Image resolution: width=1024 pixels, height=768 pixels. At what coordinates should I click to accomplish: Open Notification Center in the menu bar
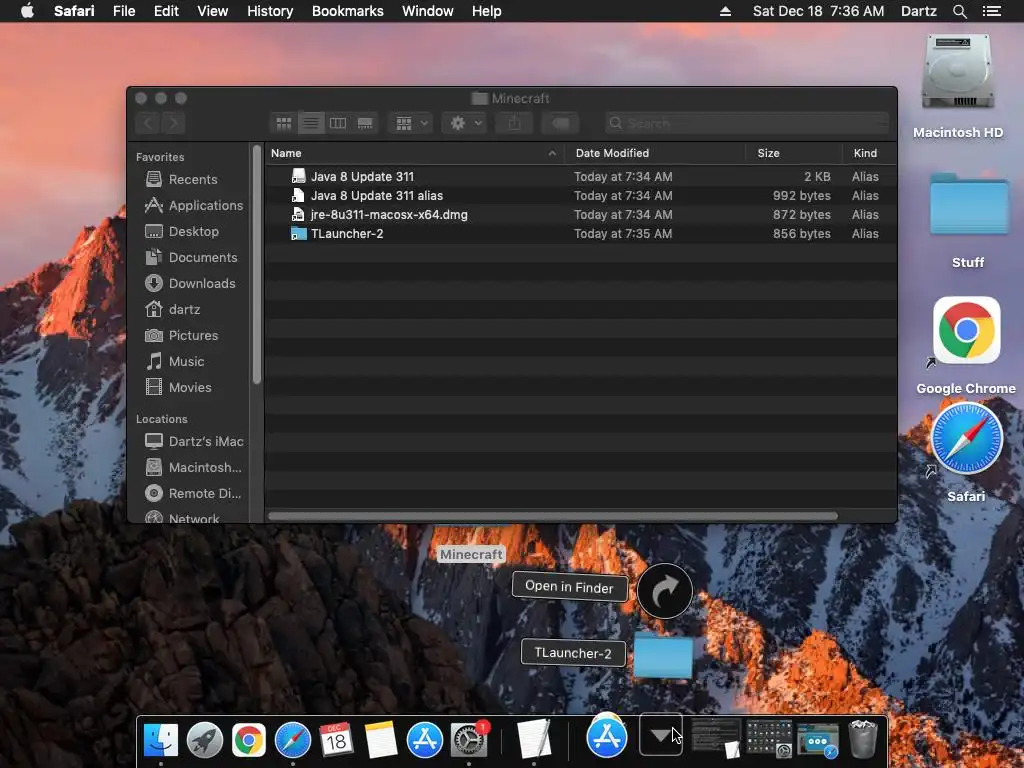[x=991, y=11]
